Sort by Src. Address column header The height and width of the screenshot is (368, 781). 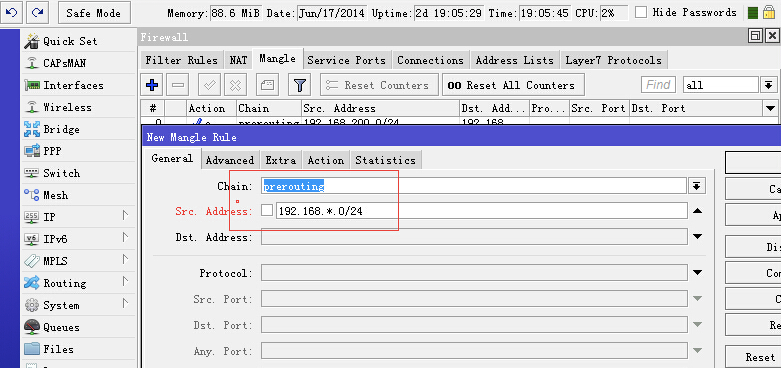[x=380, y=108]
